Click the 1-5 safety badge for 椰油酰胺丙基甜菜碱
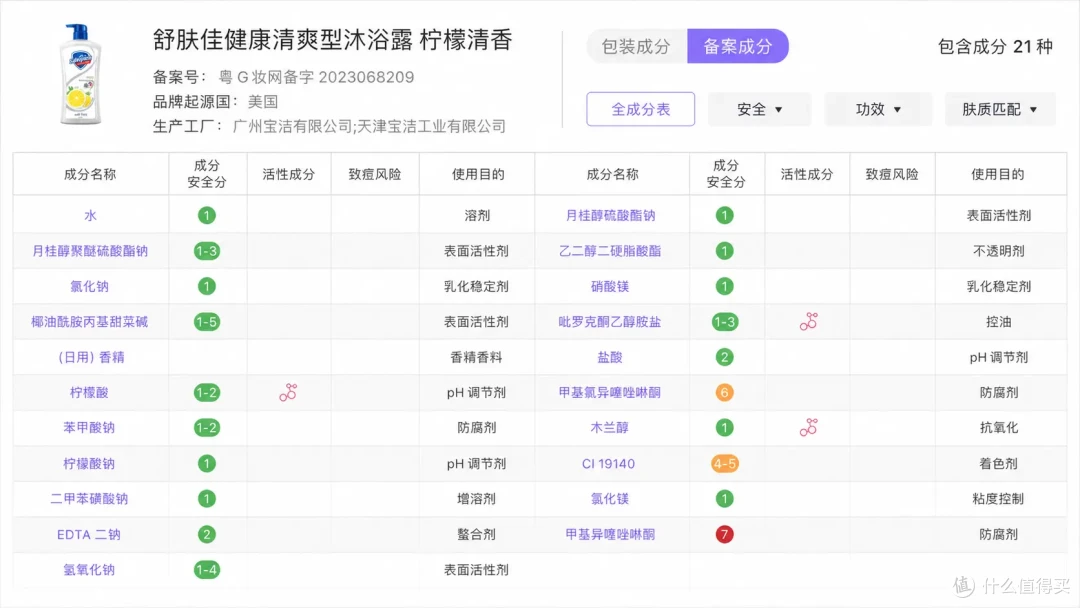Image resolution: width=1080 pixels, height=608 pixels. (207, 322)
